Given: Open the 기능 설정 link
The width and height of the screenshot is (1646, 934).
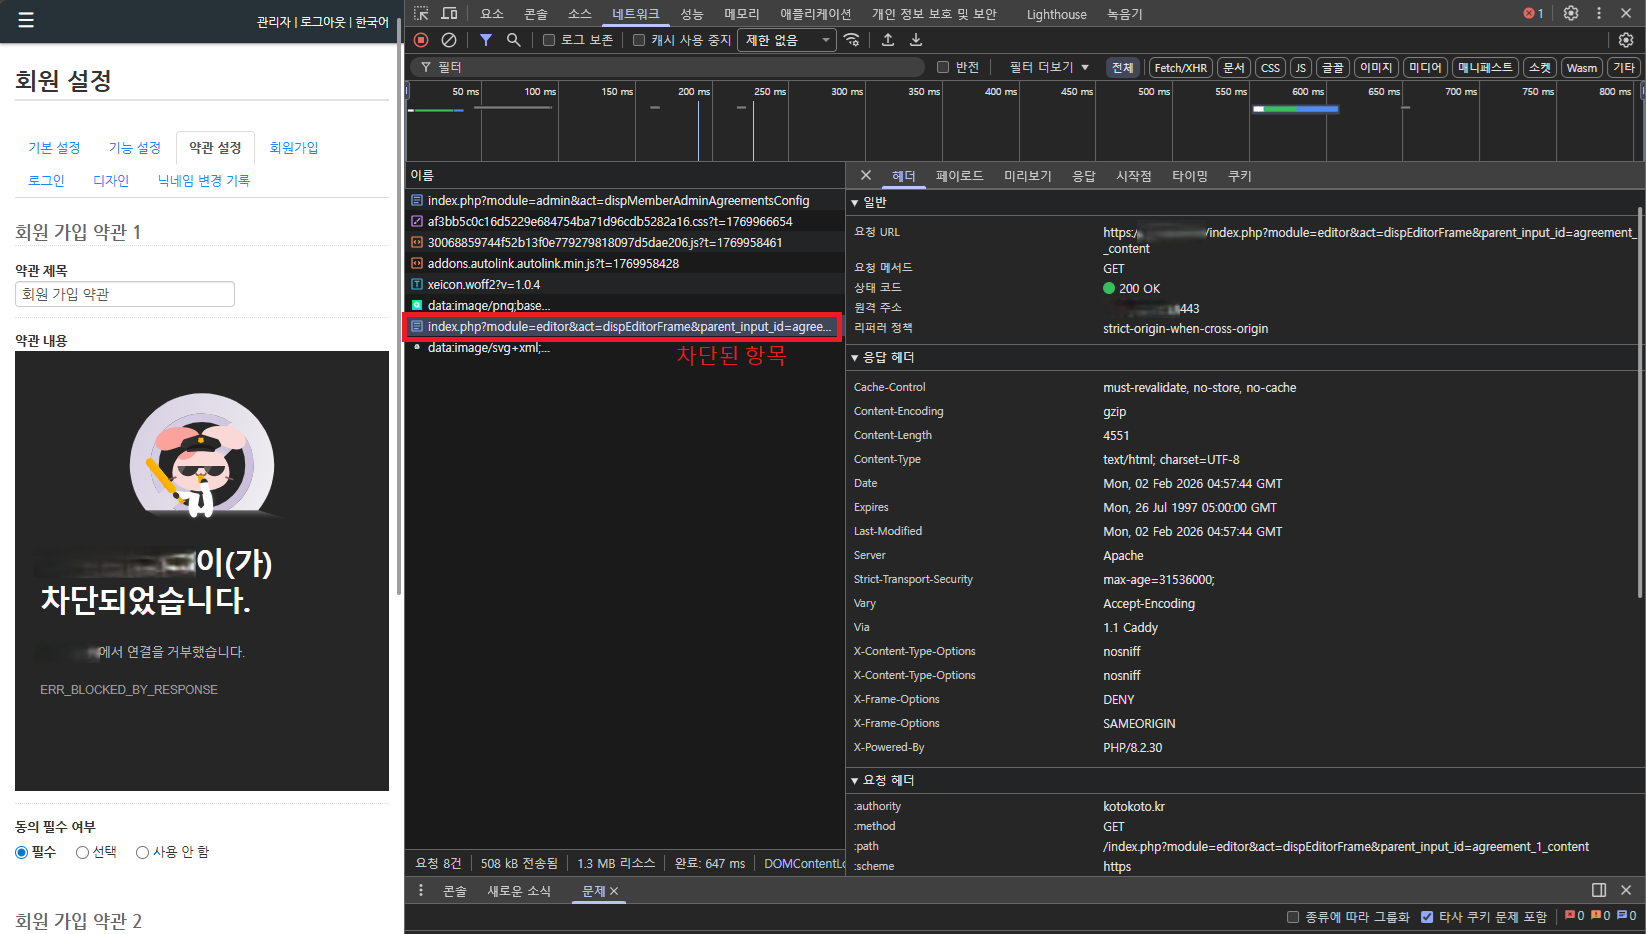Looking at the screenshot, I should coord(135,148).
